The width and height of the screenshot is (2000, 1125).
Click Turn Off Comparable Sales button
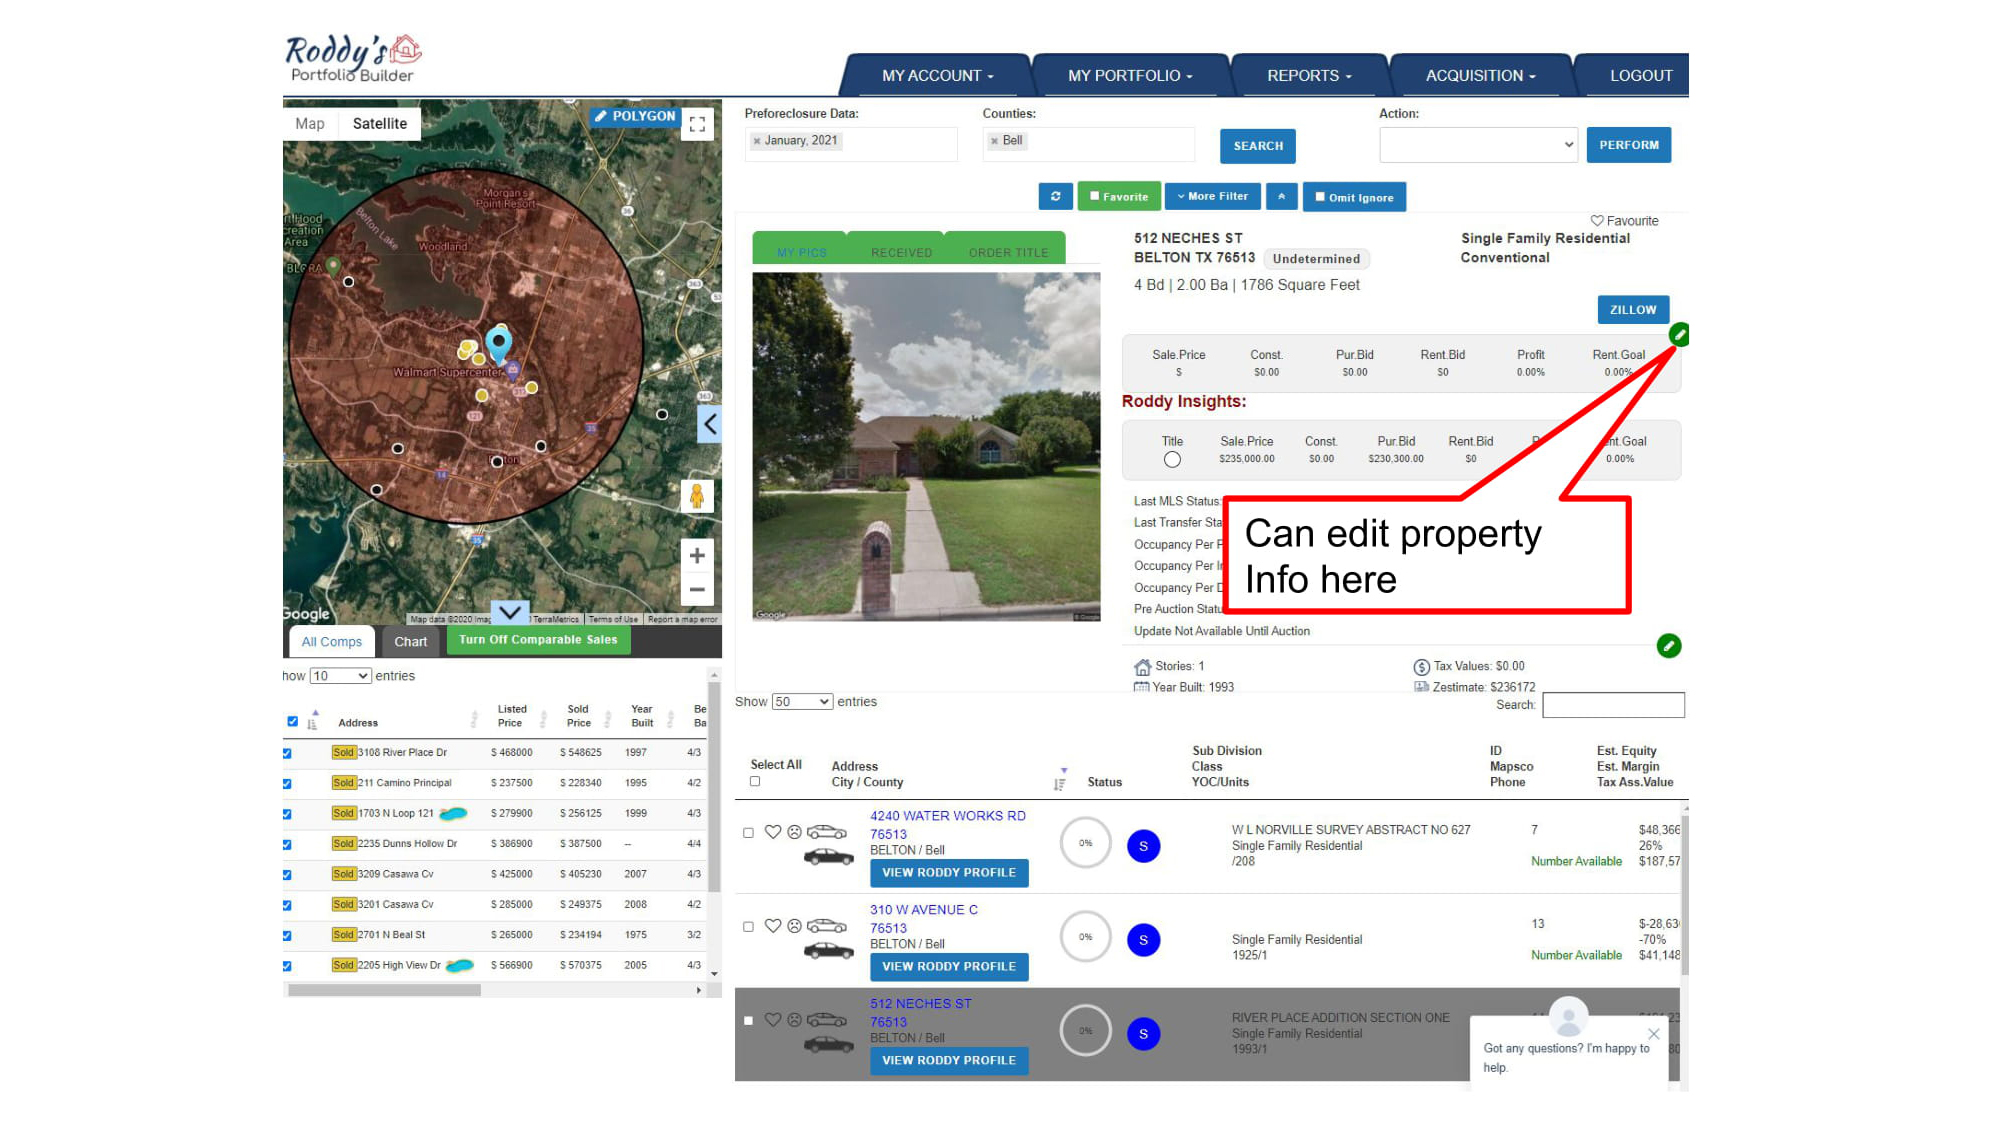pos(538,640)
